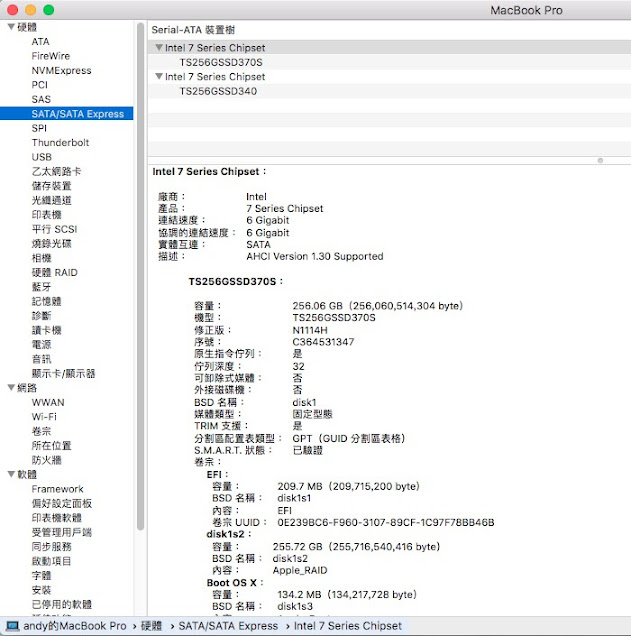Select TS256GSSD370S in device tree
This screenshot has height=636, width=631.
click(221, 62)
